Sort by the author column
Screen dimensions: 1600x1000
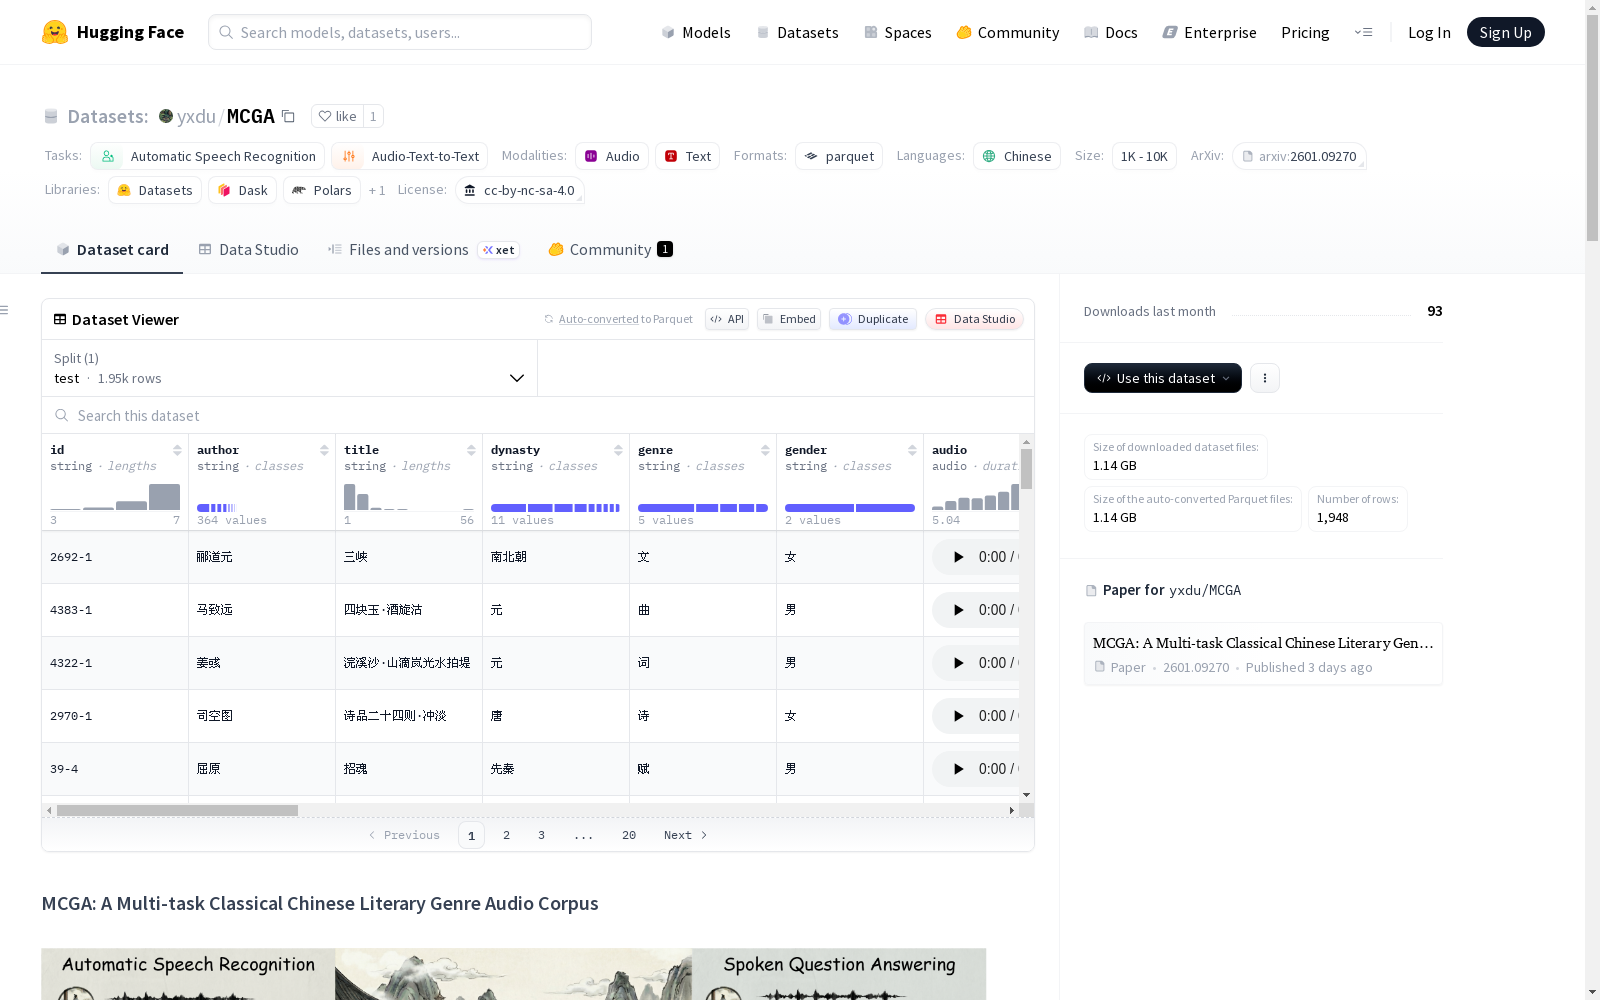(x=324, y=450)
